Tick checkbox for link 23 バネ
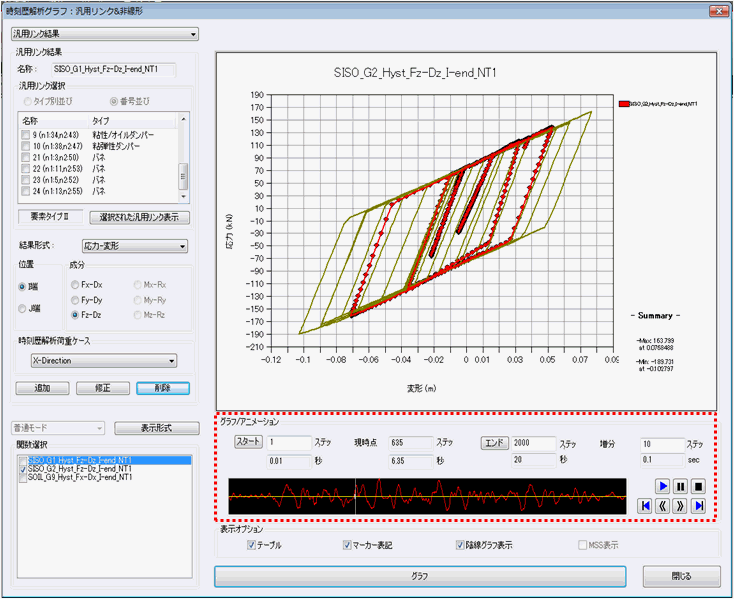 tap(25, 180)
